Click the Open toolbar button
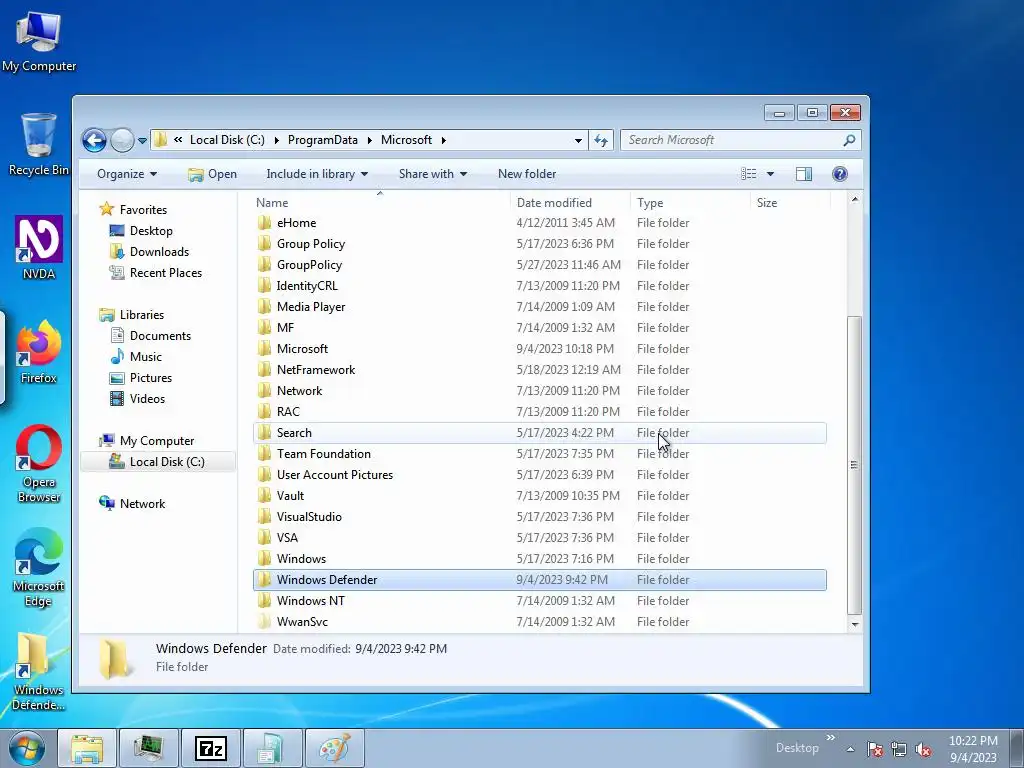Image resolution: width=1024 pixels, height=768 pixels. [212, 174]
